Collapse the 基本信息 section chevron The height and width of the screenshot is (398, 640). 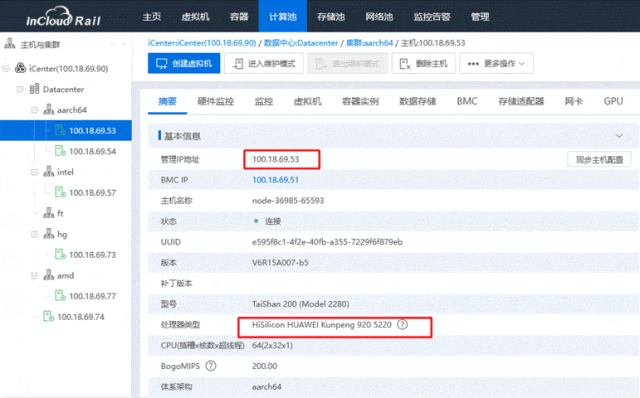point(619,136)
